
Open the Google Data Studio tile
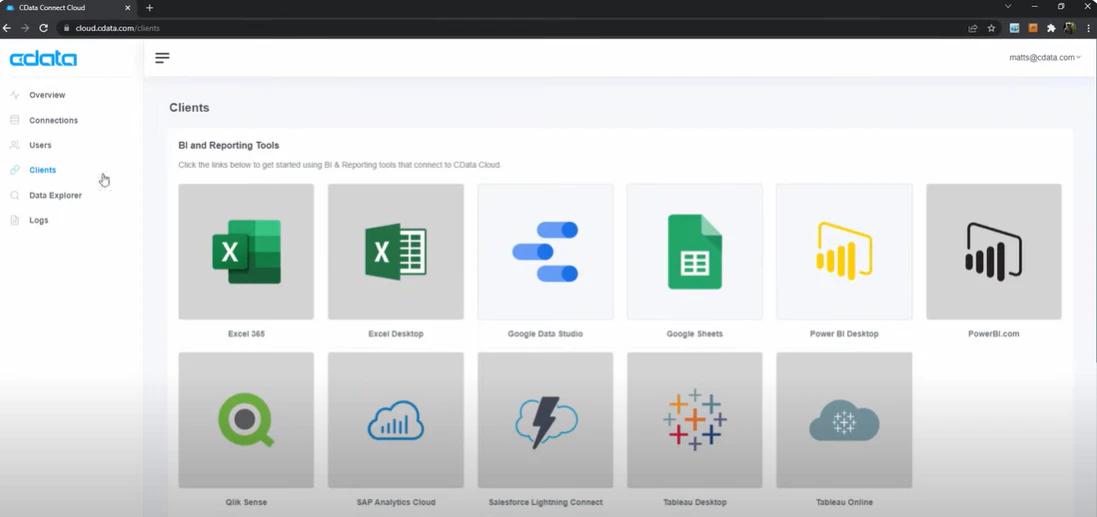(x=545, y=252)
